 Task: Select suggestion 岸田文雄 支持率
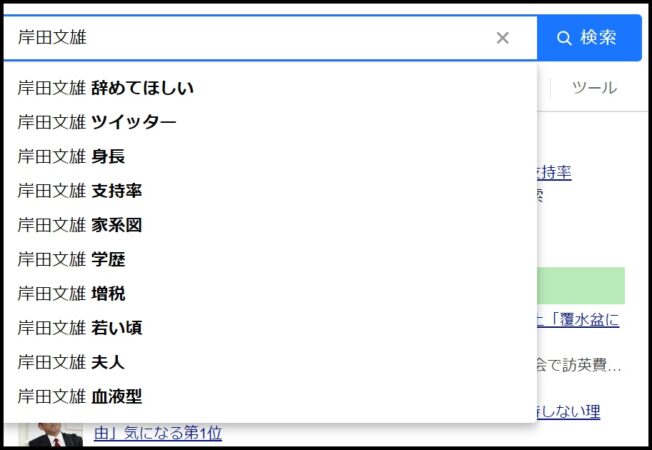pos(270,191)
